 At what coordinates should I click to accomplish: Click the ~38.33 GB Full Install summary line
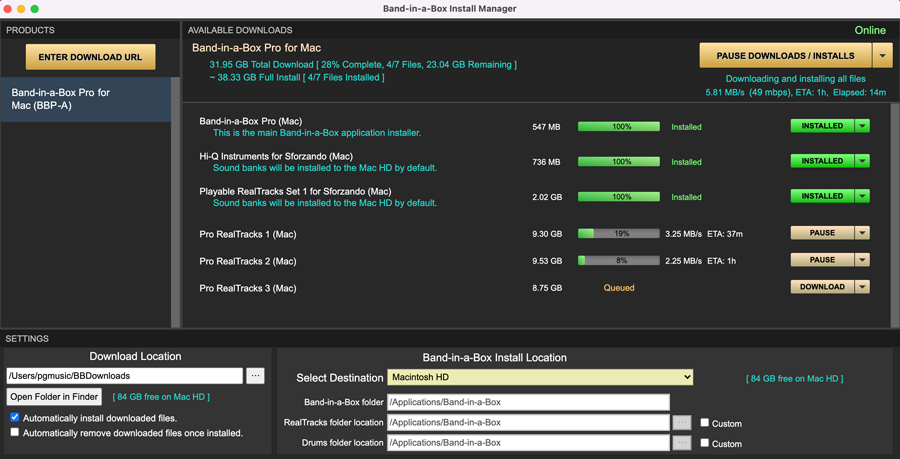point(297,77)
